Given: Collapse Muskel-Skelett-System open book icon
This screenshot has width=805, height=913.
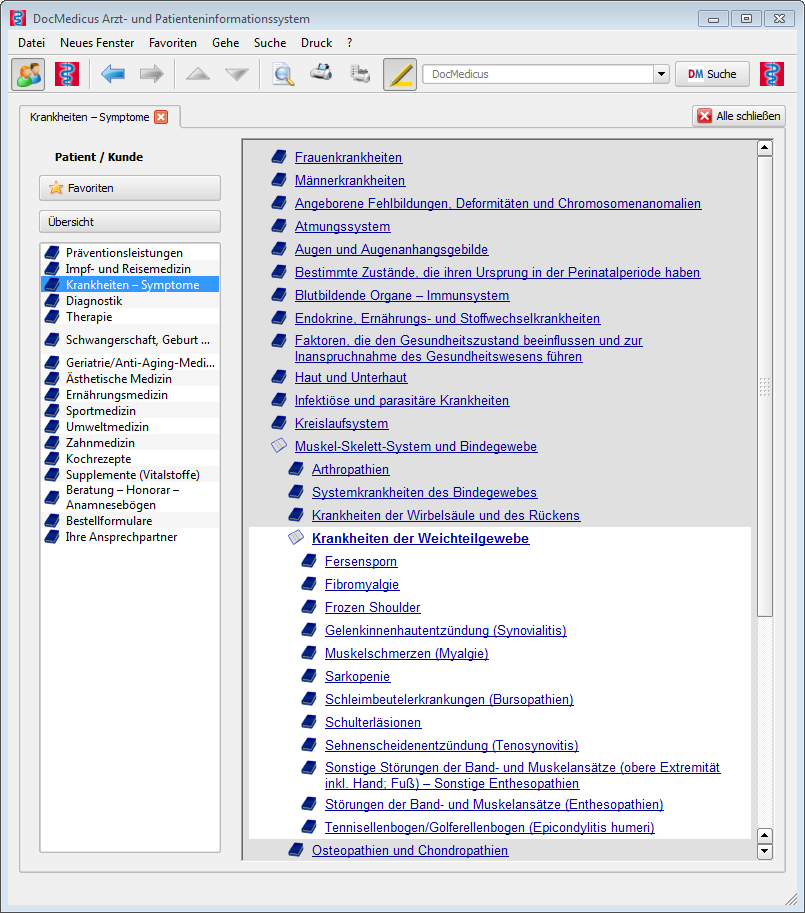Looking at the screenshot, I should [x=279, y=445].
